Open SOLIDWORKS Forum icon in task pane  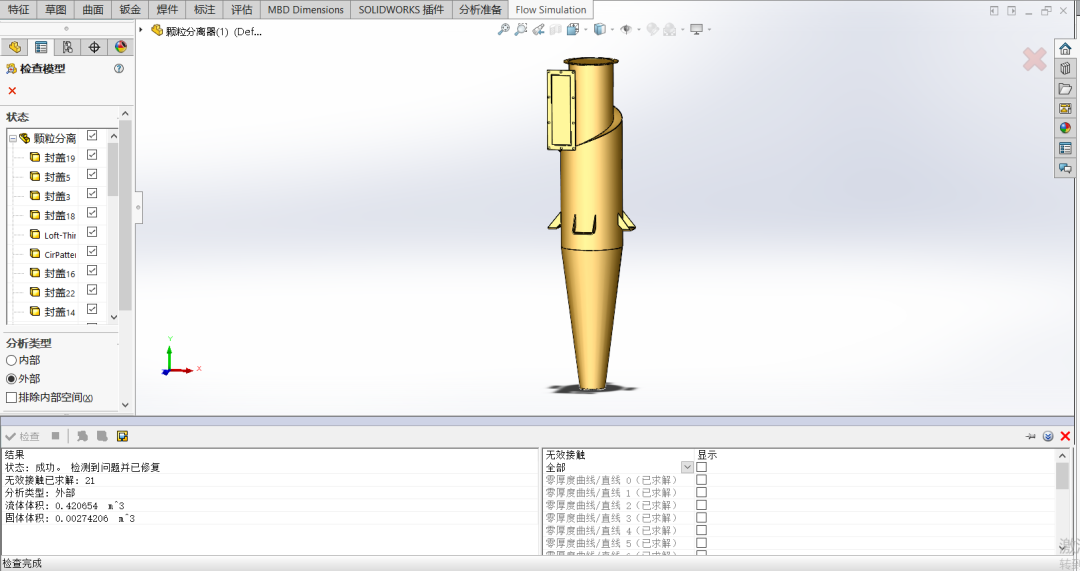click(1065, 168)
